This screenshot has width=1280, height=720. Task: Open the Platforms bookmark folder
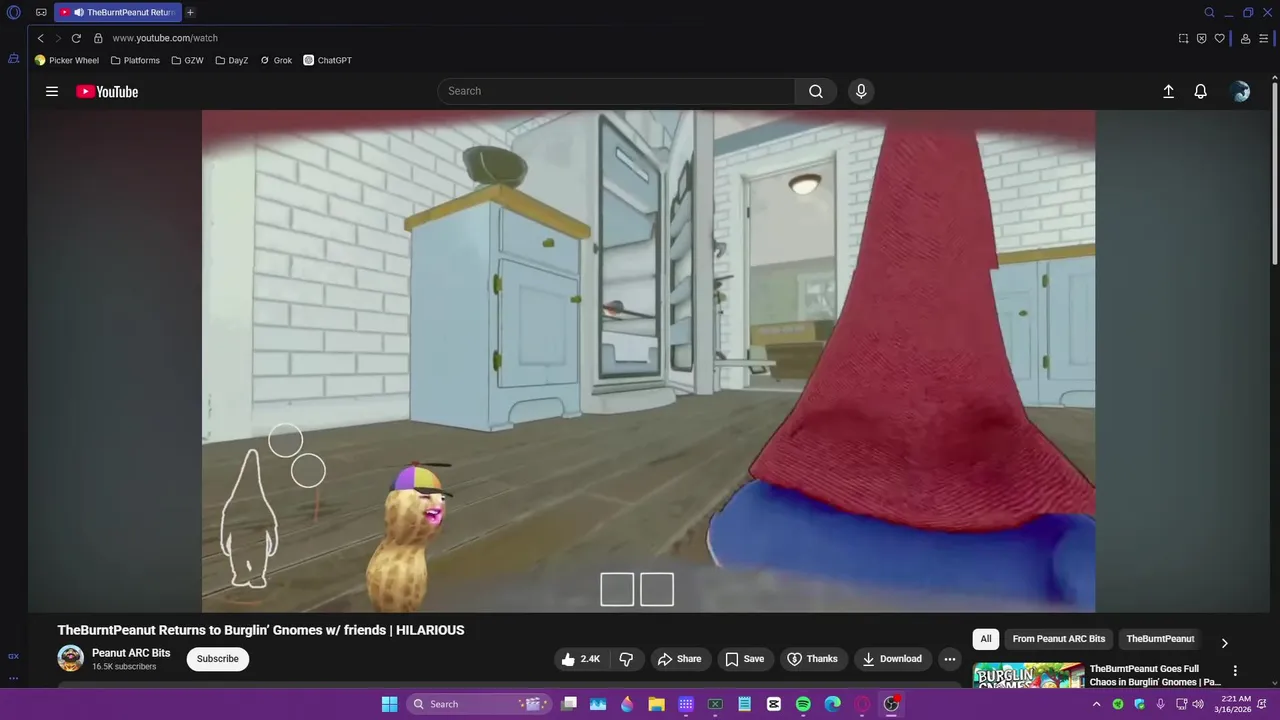tap(135, 60)
